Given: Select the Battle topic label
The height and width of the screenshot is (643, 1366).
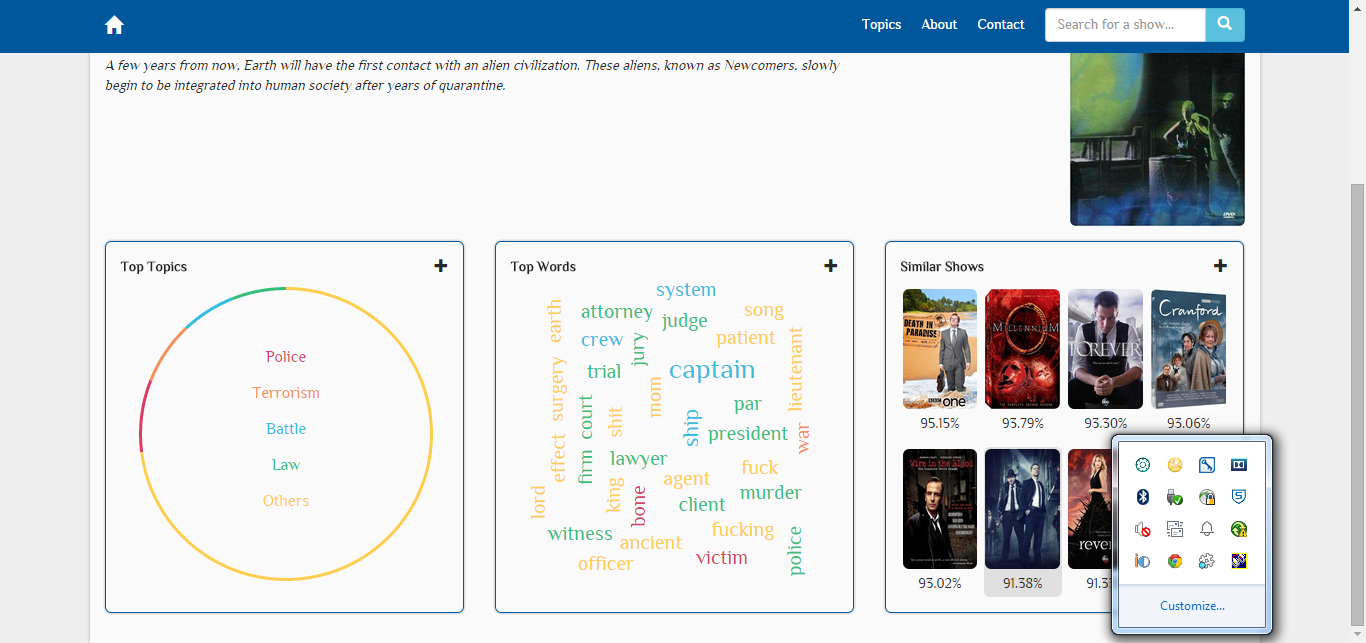Looking at the screenshot, I should pyautogui.click(x=286, y=429).
